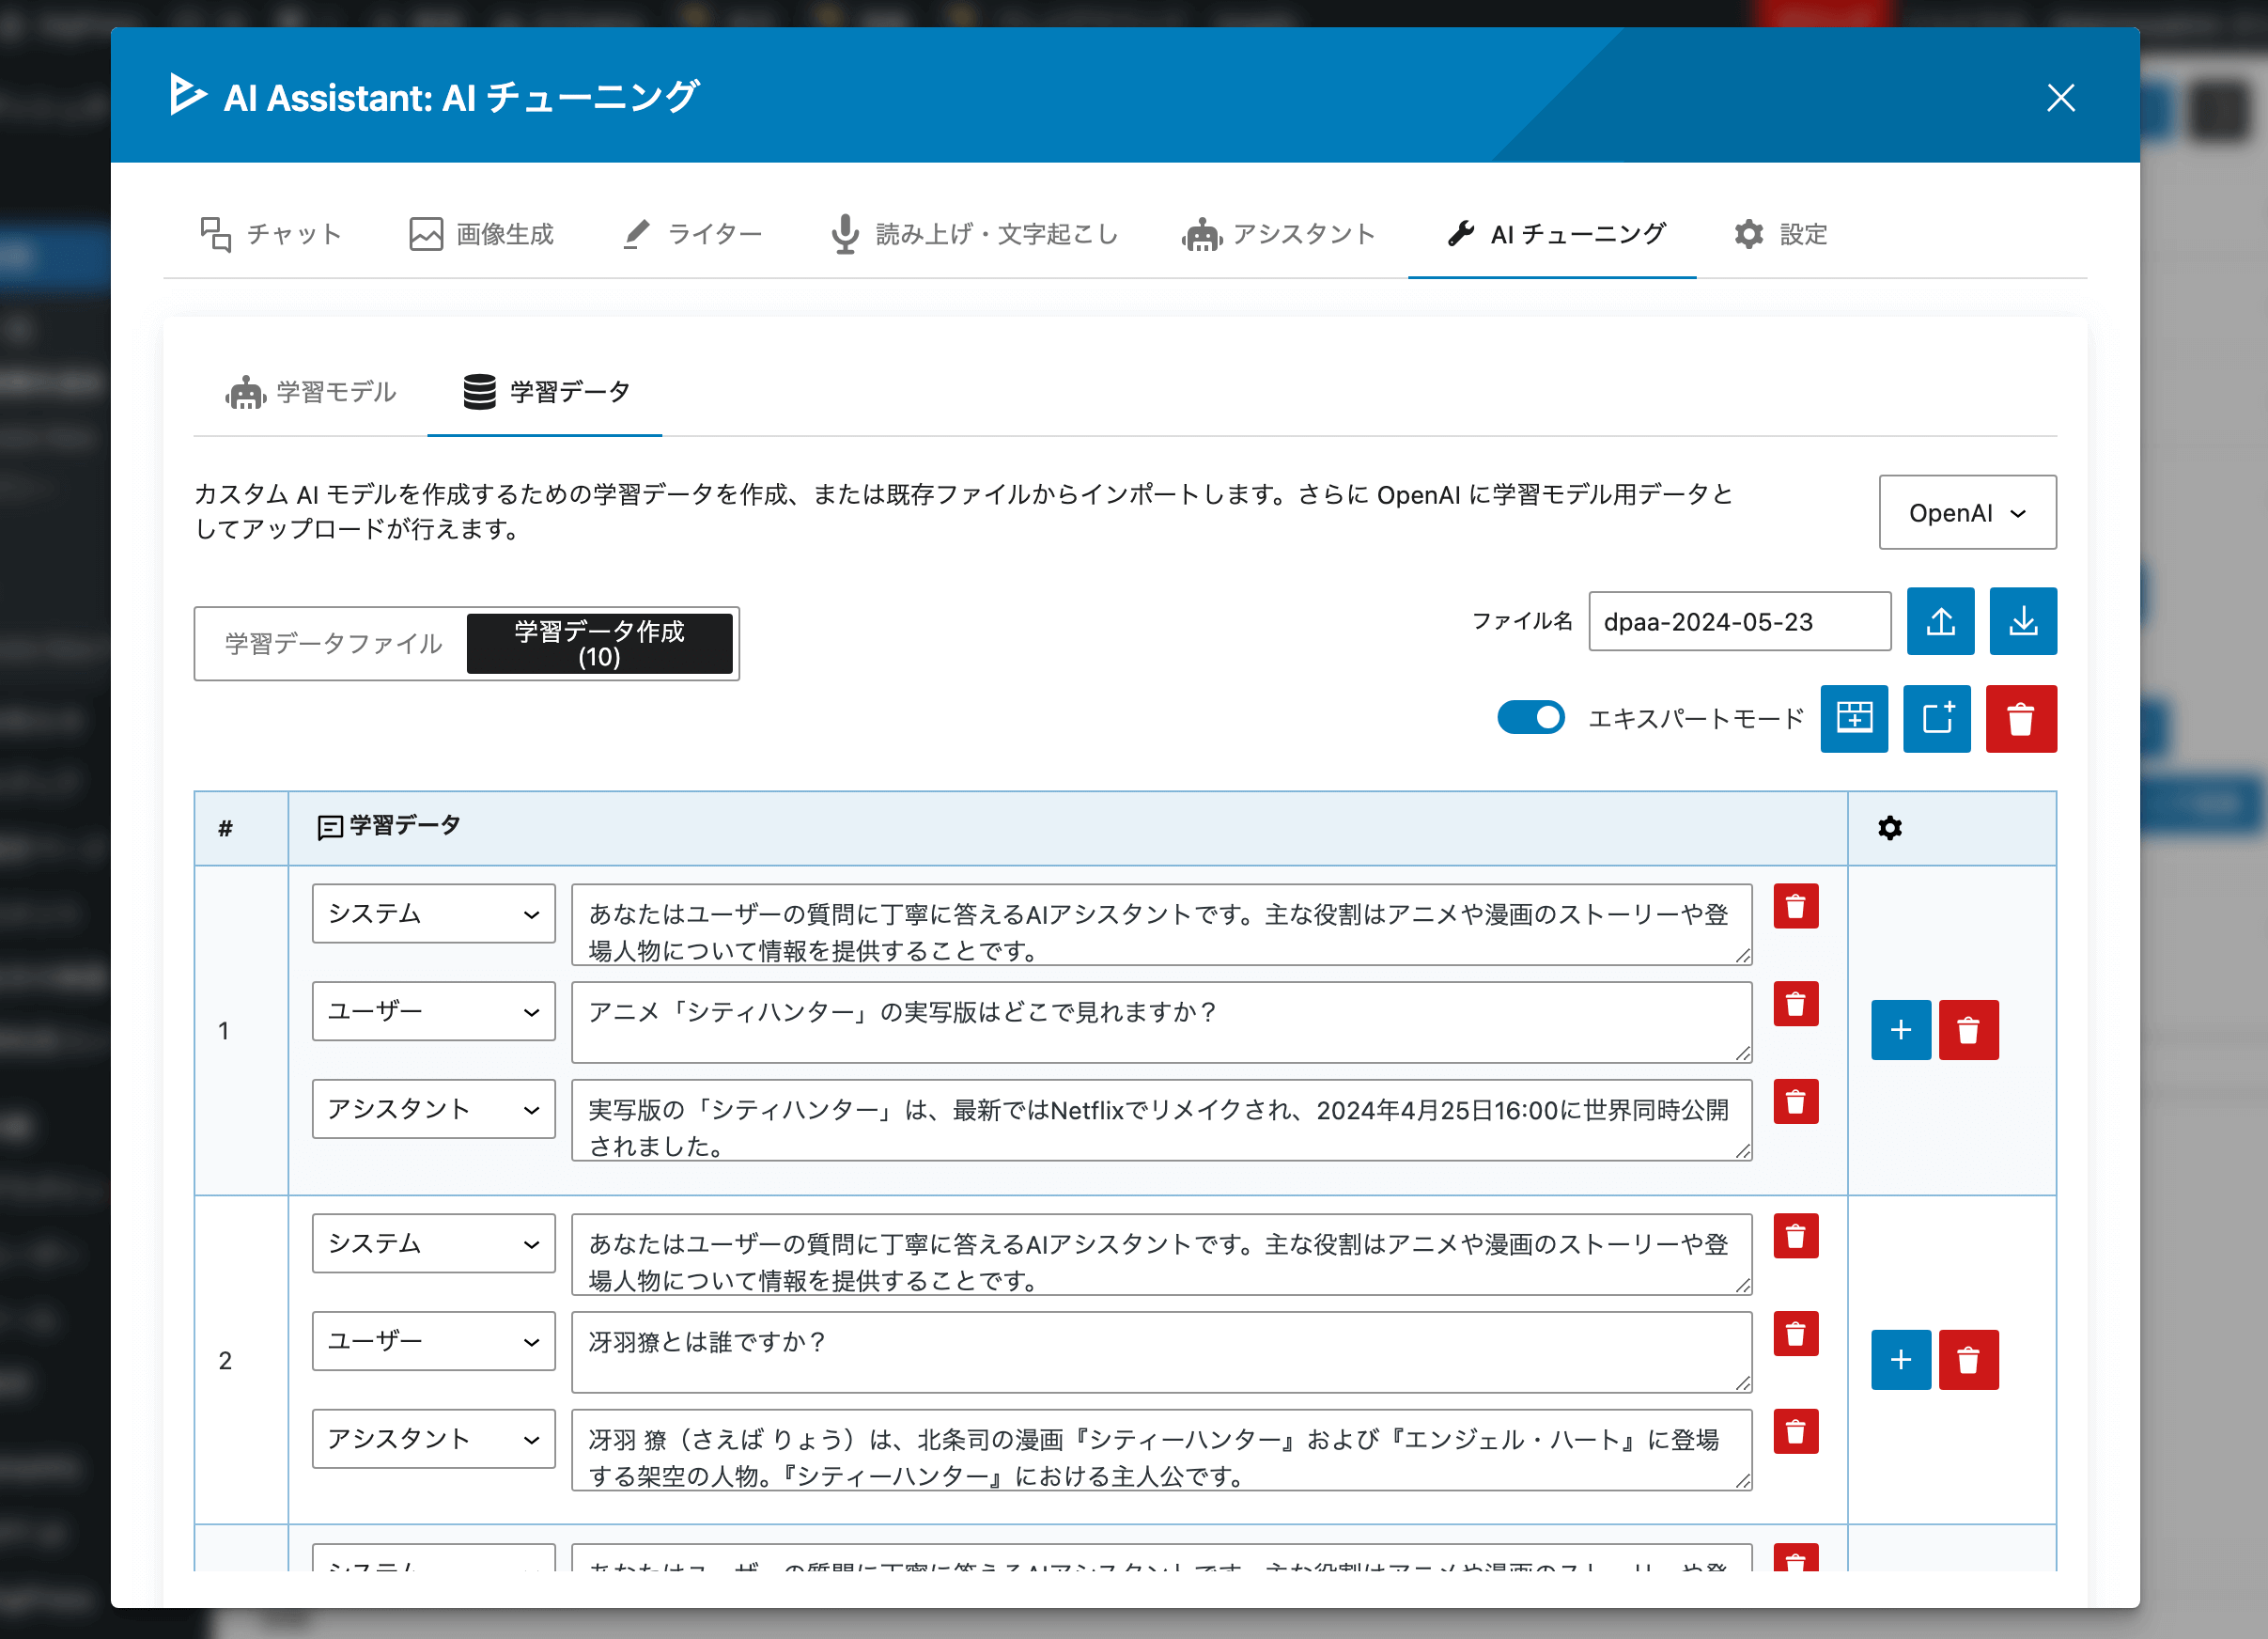Viewport: 2268px width, 1639px height.
Task: Switch to the 学習モデル sub-tab
Action: click(x=311, y=392)
